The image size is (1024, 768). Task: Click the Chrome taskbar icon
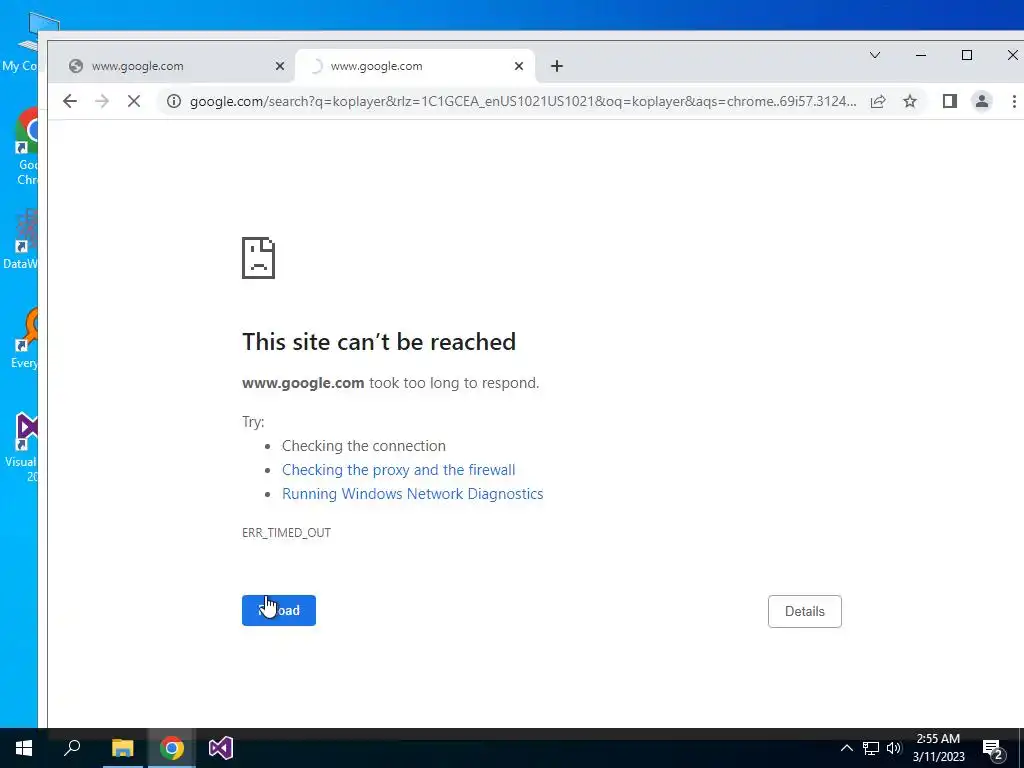pyautogui.click(x=172, y=748)
